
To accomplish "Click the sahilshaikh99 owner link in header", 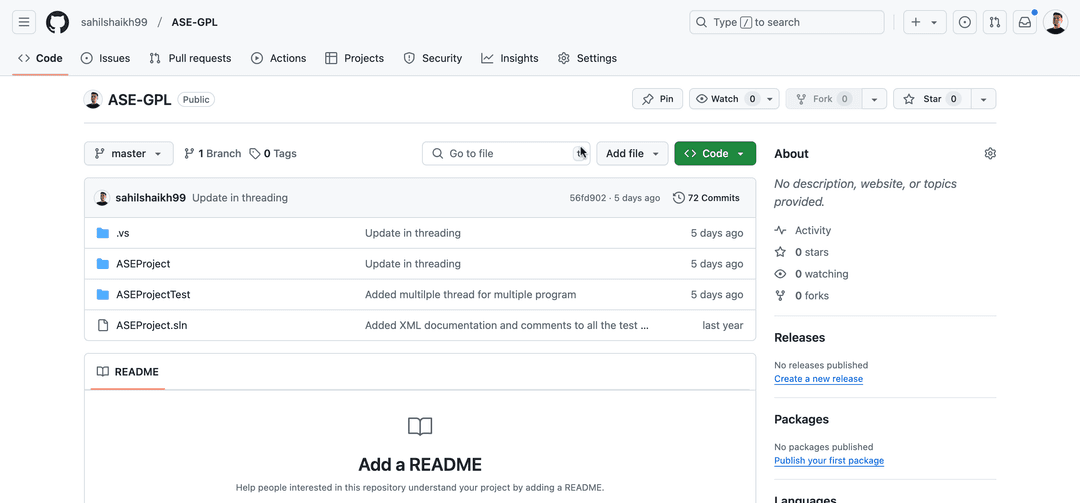I will click(x=114, y=22).
